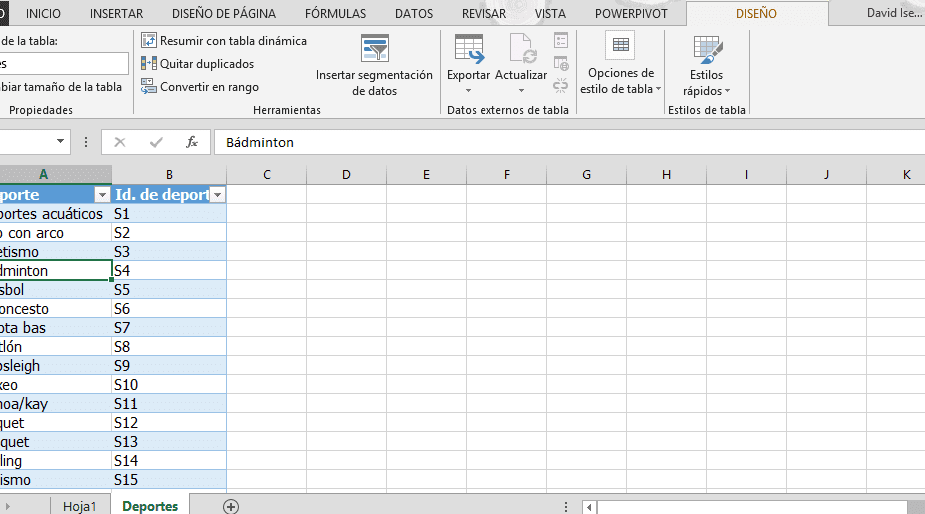The image size is (925, 514).
Task: Click the Convertir en rango icon
Action: pos(149,86)
